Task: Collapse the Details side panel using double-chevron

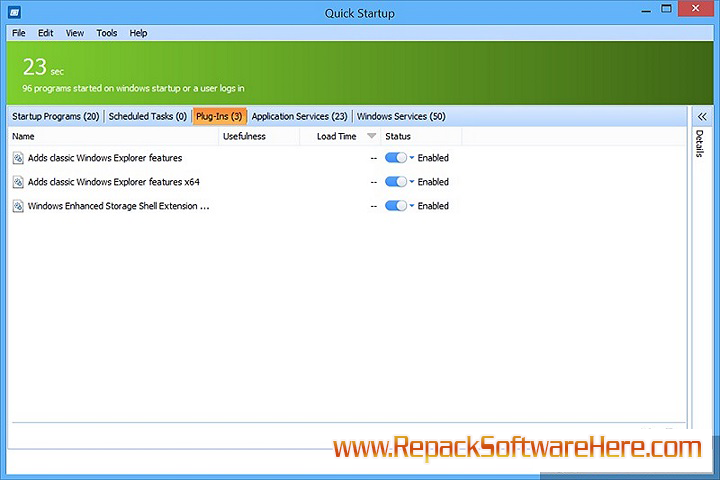Action: pos(702,117)
